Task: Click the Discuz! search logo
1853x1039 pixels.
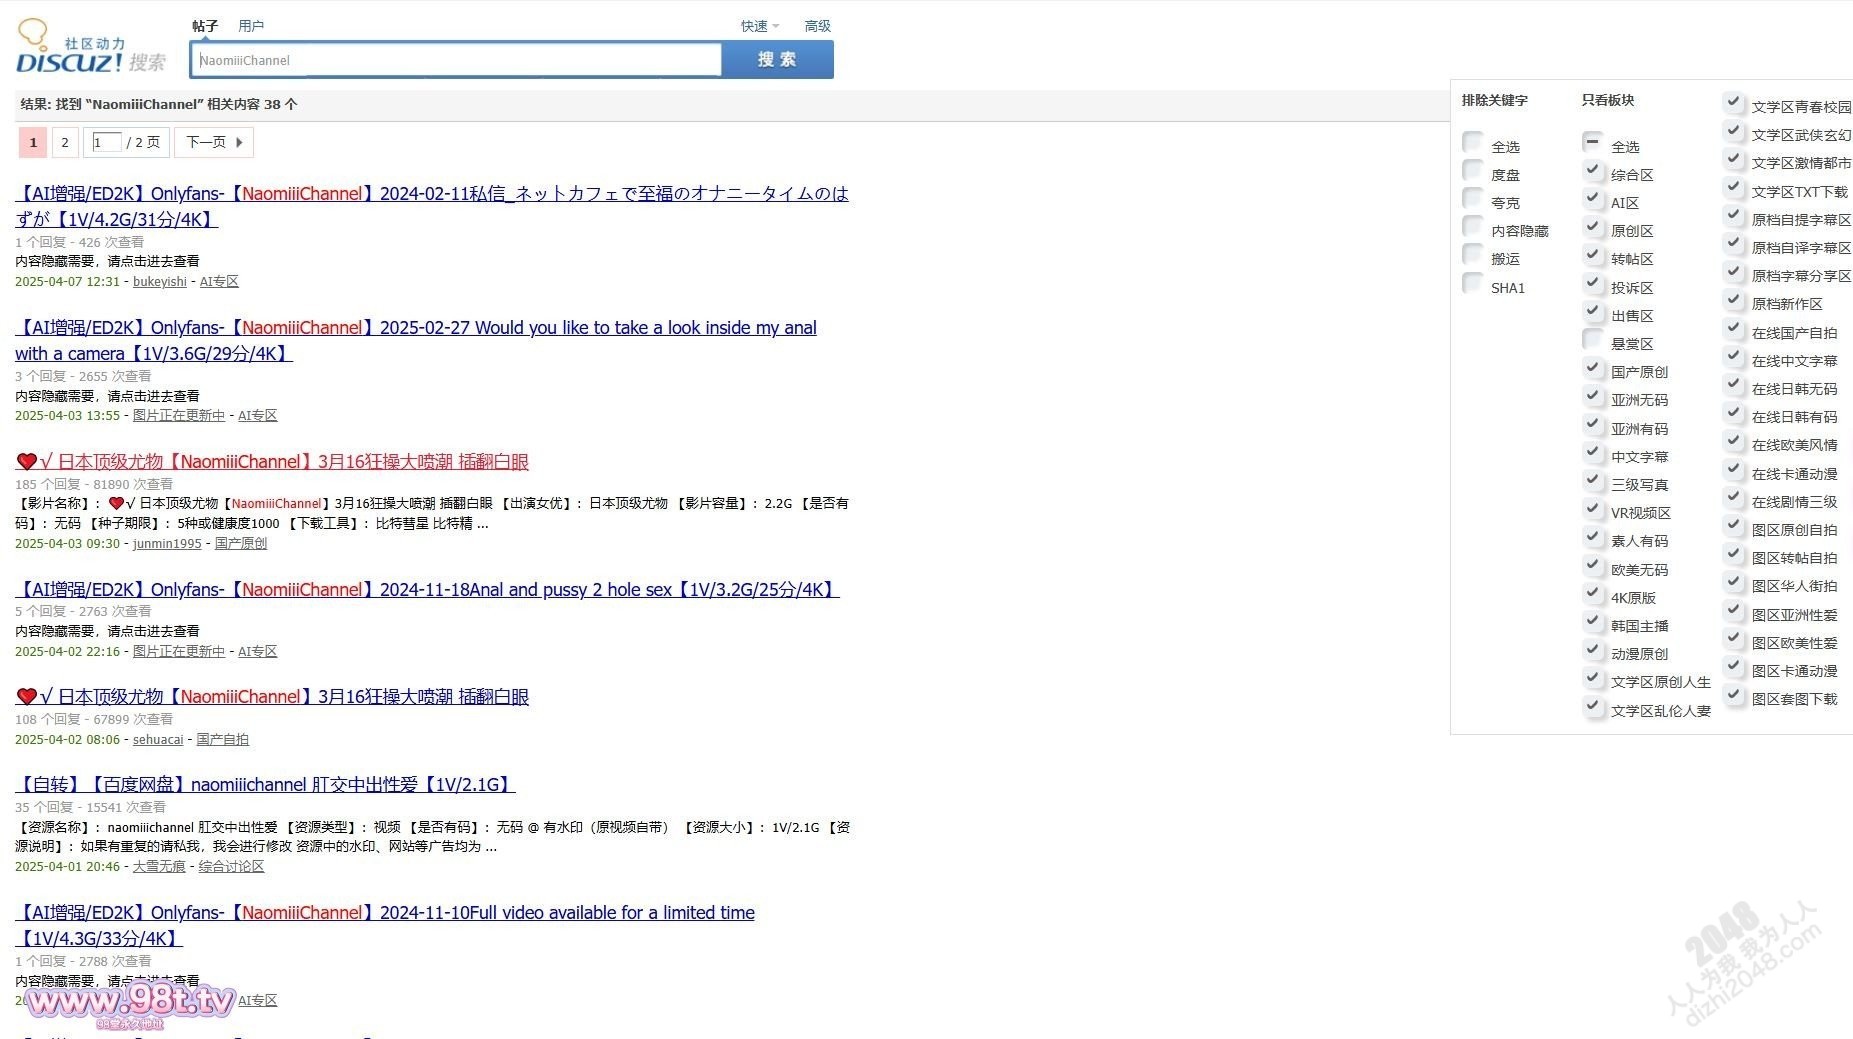Action: pyautogui.click(x=90, y=48)
